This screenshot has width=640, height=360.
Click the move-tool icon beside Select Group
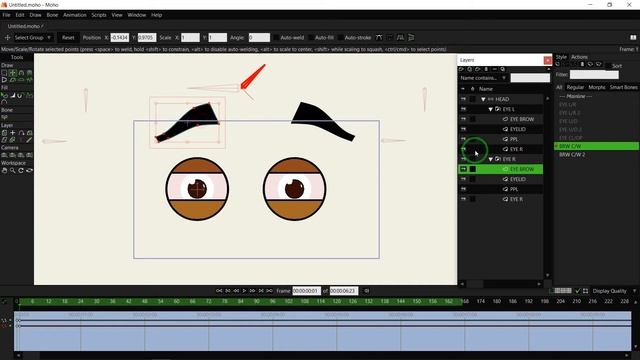pyautogui.click(x=7, y=38)
